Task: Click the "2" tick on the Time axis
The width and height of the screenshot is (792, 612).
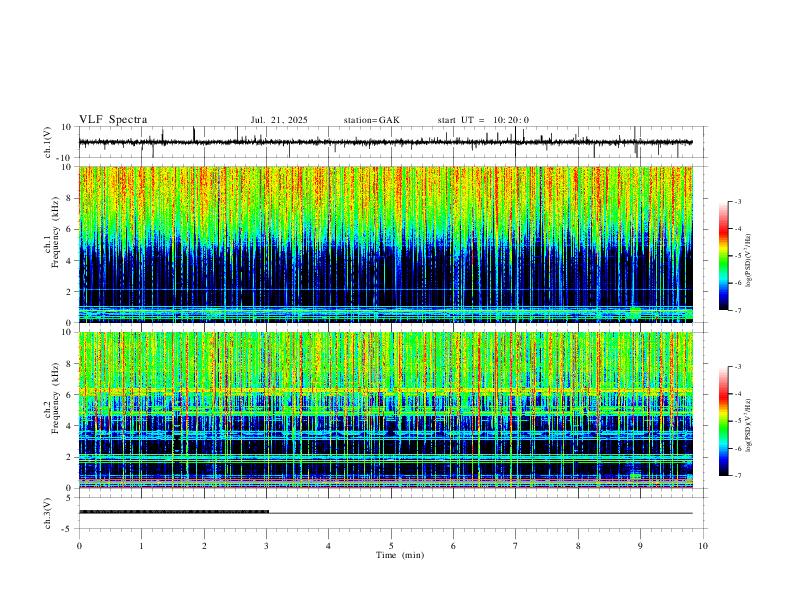Action: tap(204, 546)
